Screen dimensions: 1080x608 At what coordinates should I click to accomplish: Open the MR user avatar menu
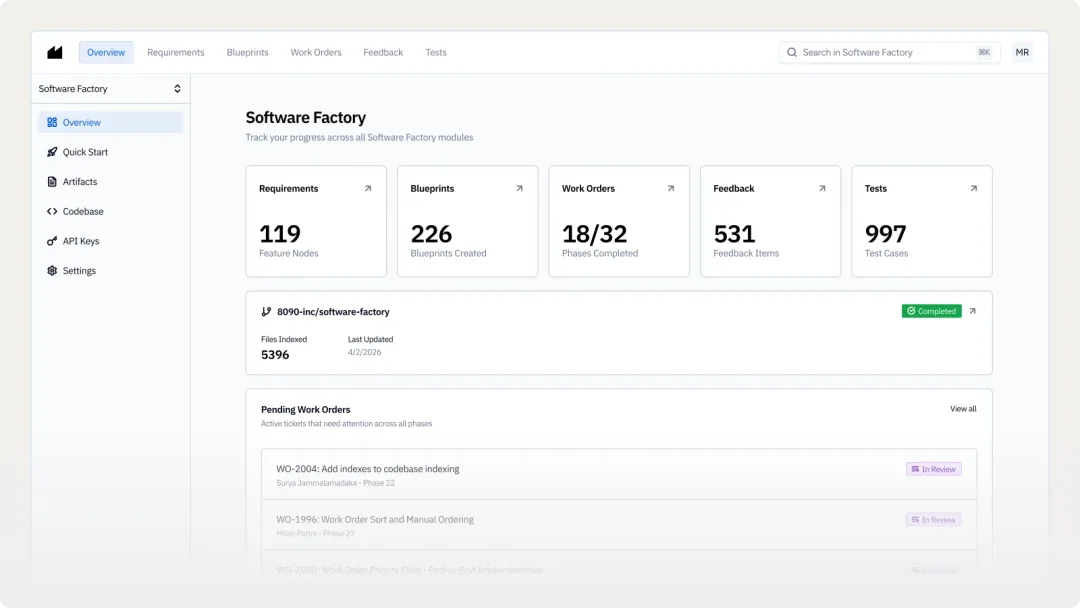[x=1022, y=52]
